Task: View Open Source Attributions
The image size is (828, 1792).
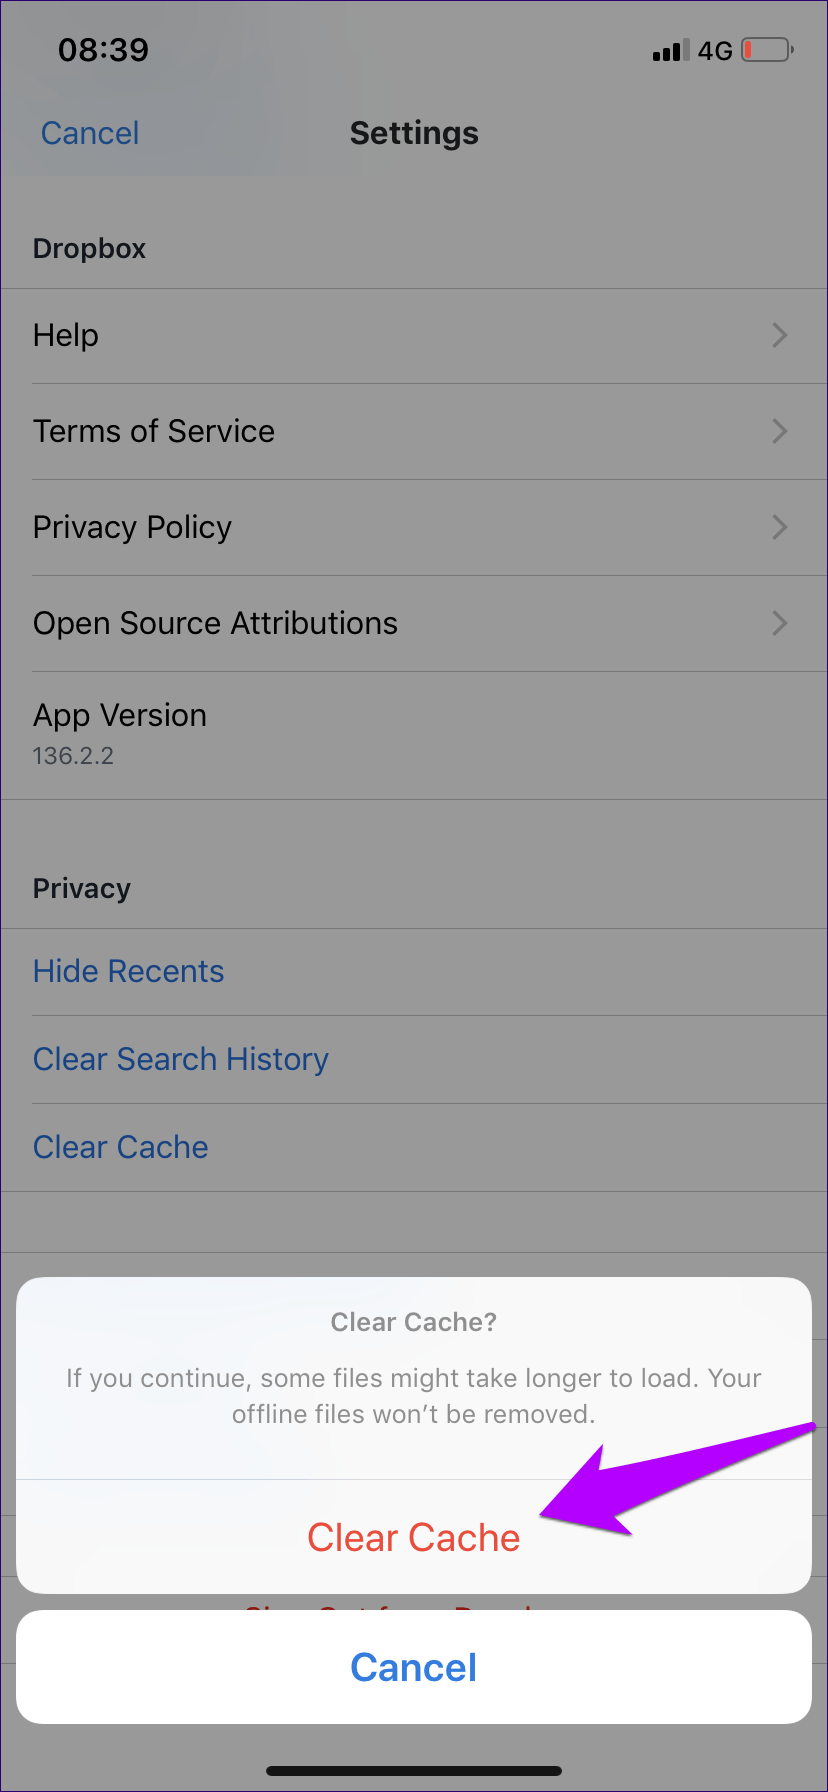Action: tap(215, 623)
